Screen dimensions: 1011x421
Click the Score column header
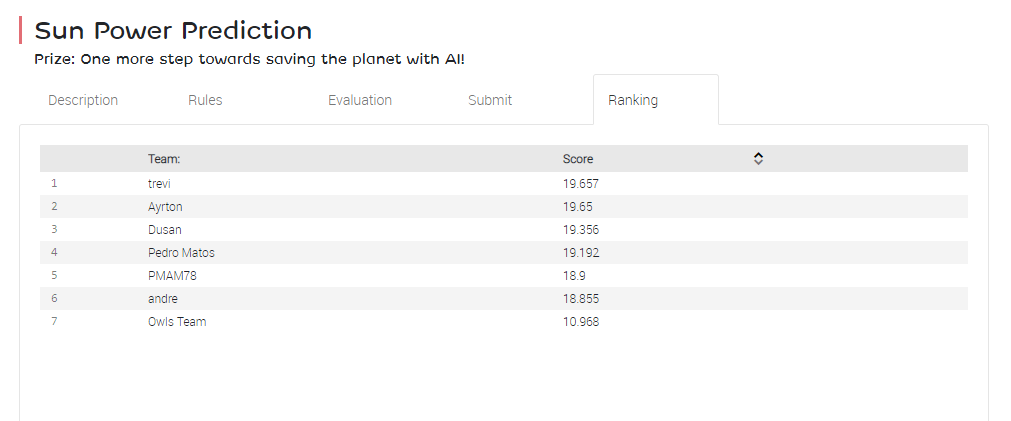[578, 159]
